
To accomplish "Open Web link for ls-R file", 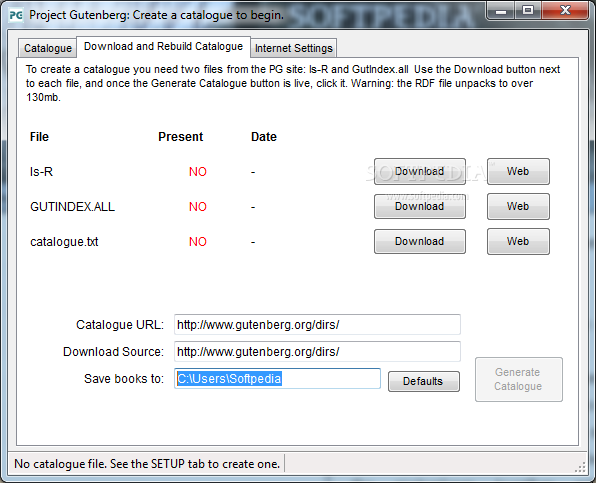I will pyautogui.click(x=518, y=171).
